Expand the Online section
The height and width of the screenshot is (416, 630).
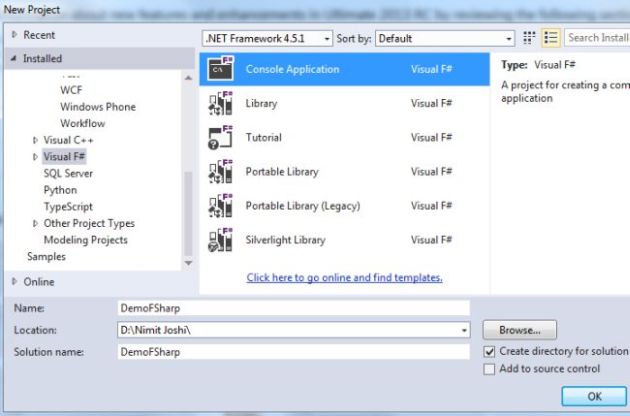[x=14, y=281]
